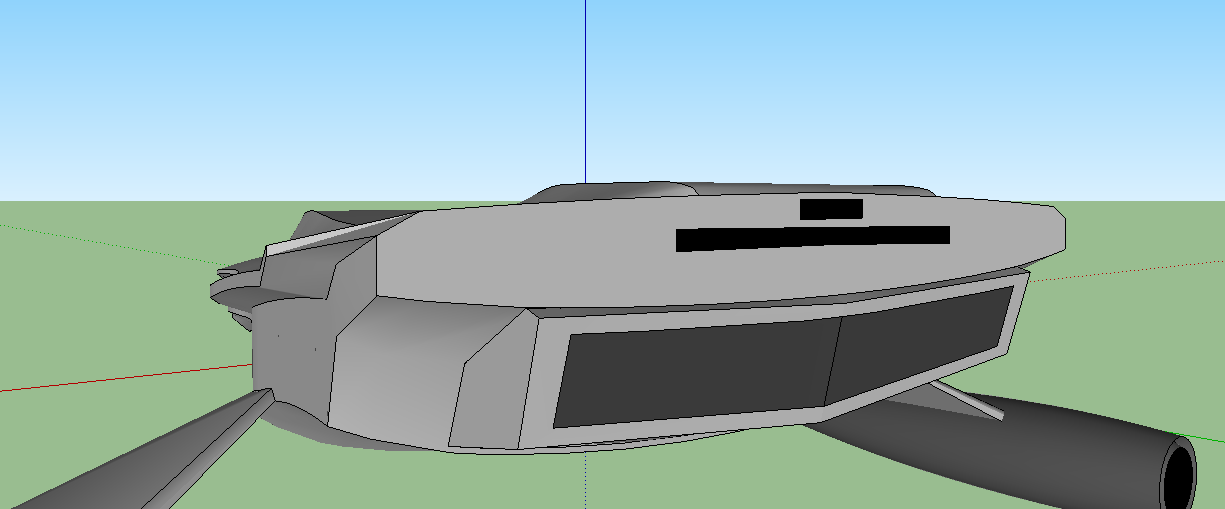Click the raised dome on top of the hull
This screenshot has width=1225, height=509.
pos(620,190)
